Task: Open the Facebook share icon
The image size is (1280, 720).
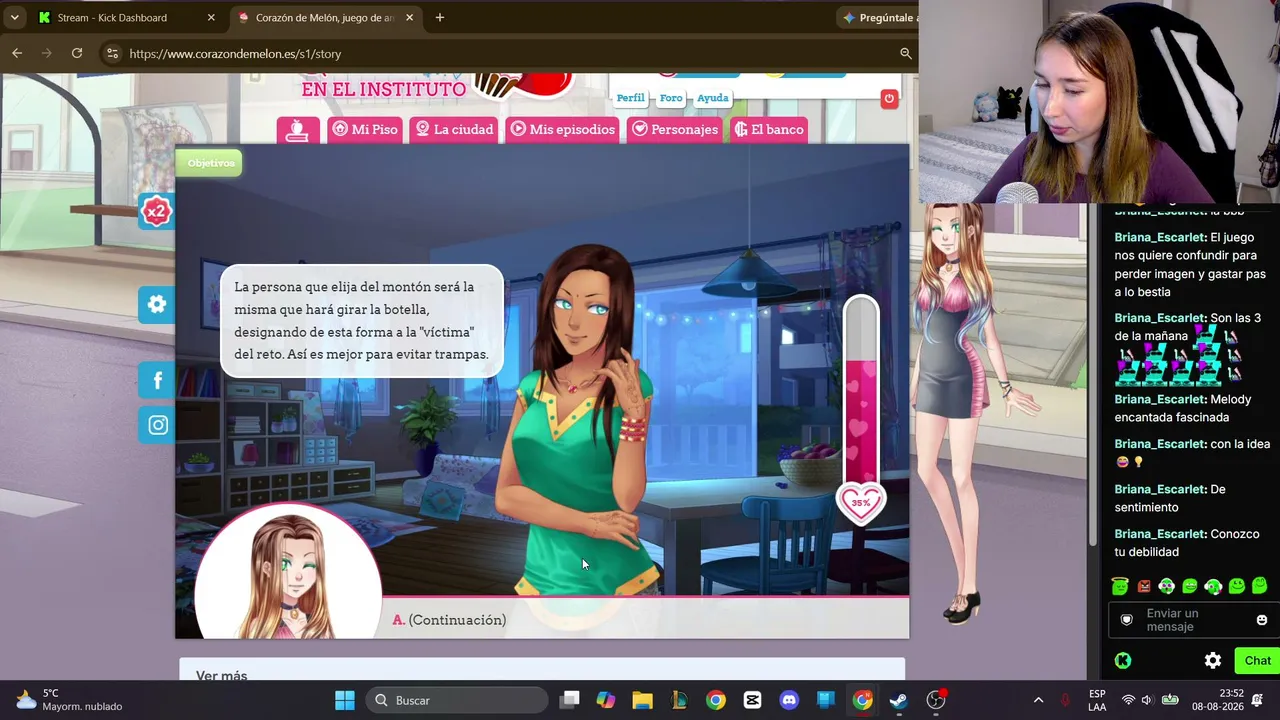Action: click(157, 380)
